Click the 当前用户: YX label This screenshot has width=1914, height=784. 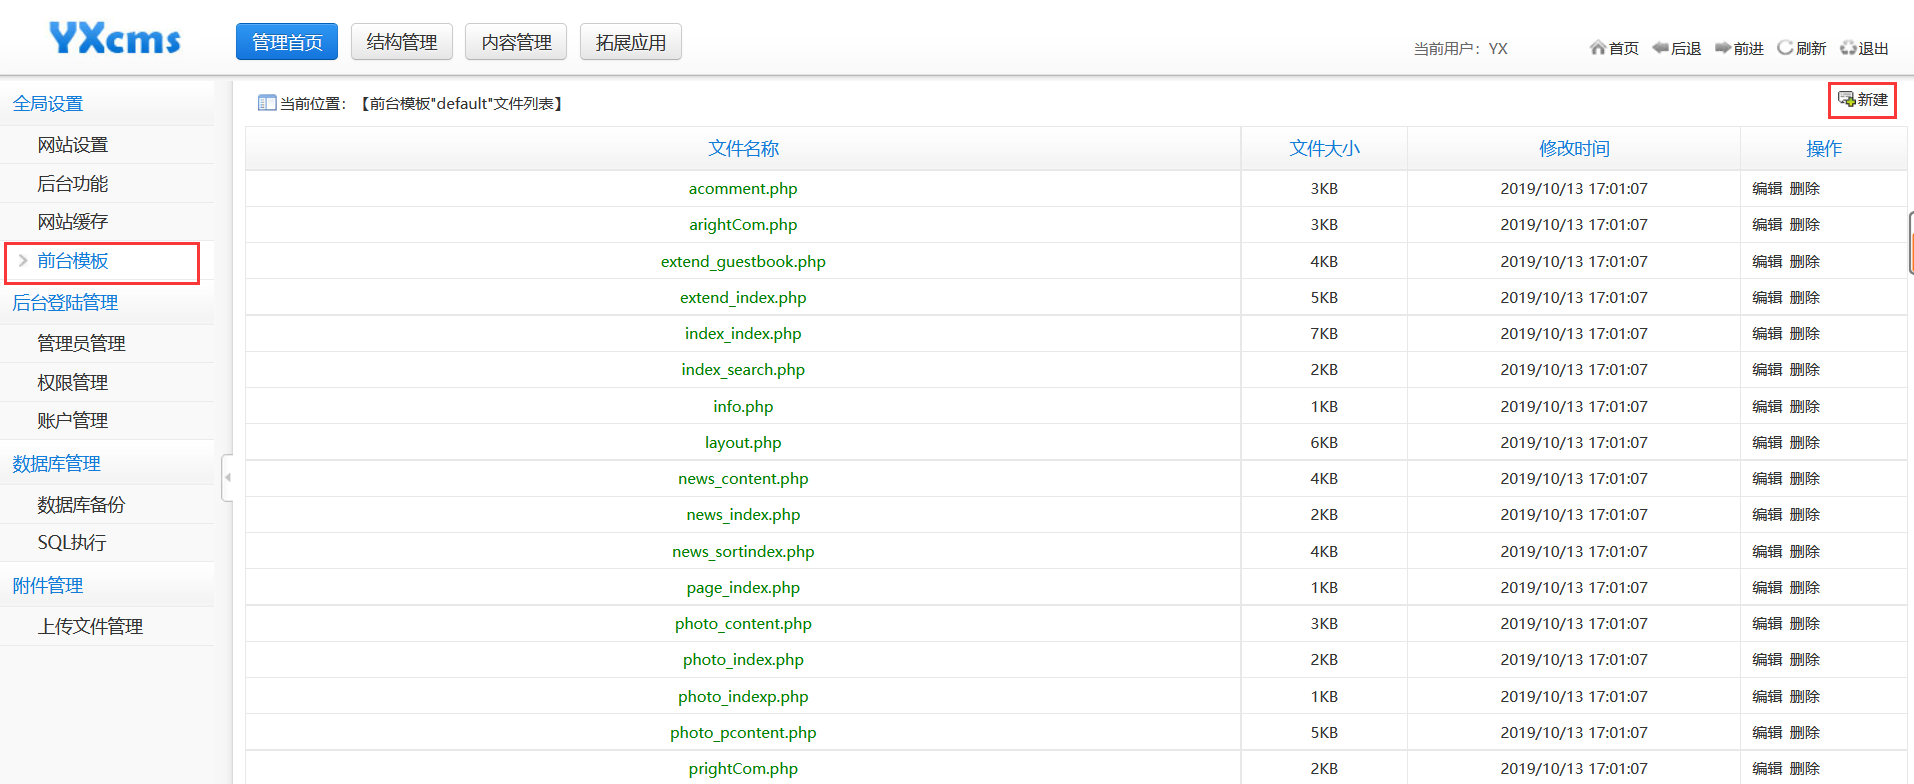pos(1460,48)
